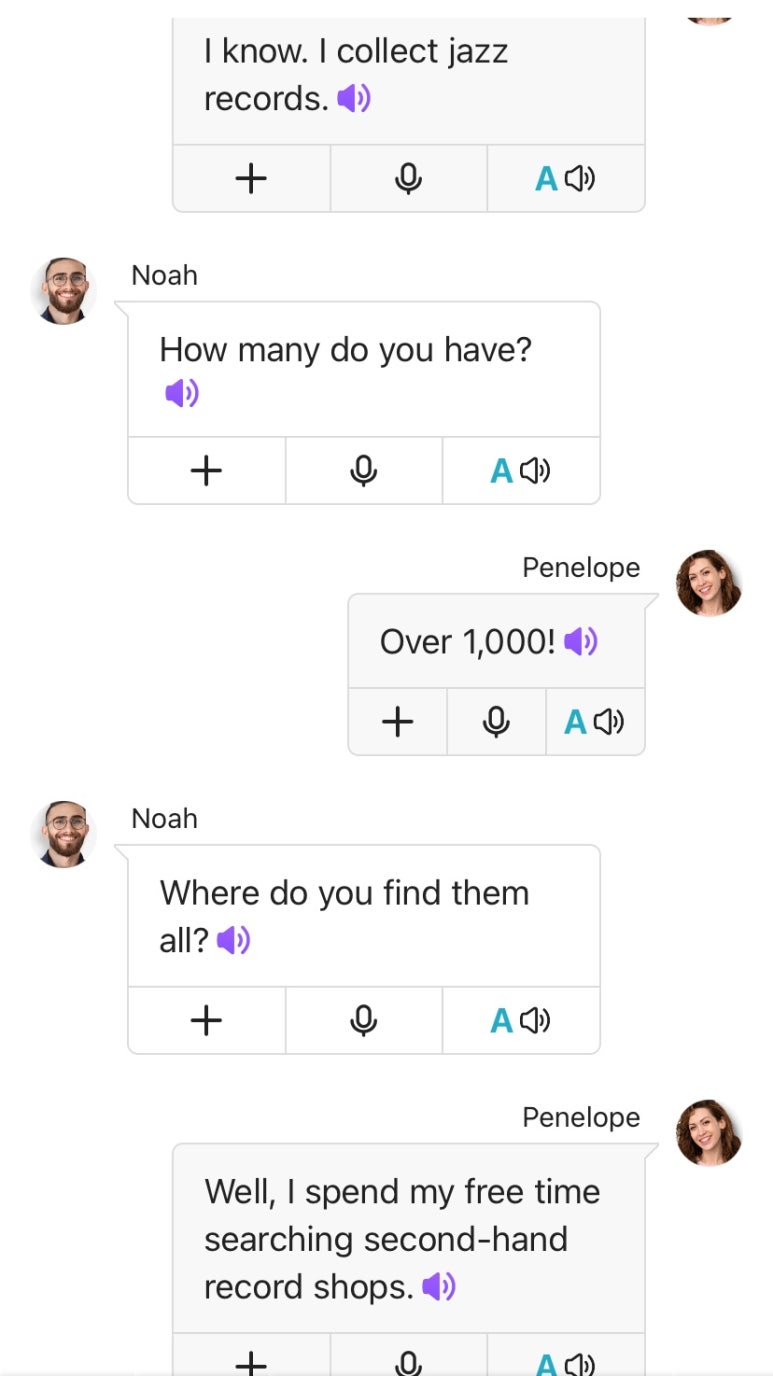Screen dimensions: 773x1376
Task: Play audio for "How many do you have?"
Action: pos(181,394)
